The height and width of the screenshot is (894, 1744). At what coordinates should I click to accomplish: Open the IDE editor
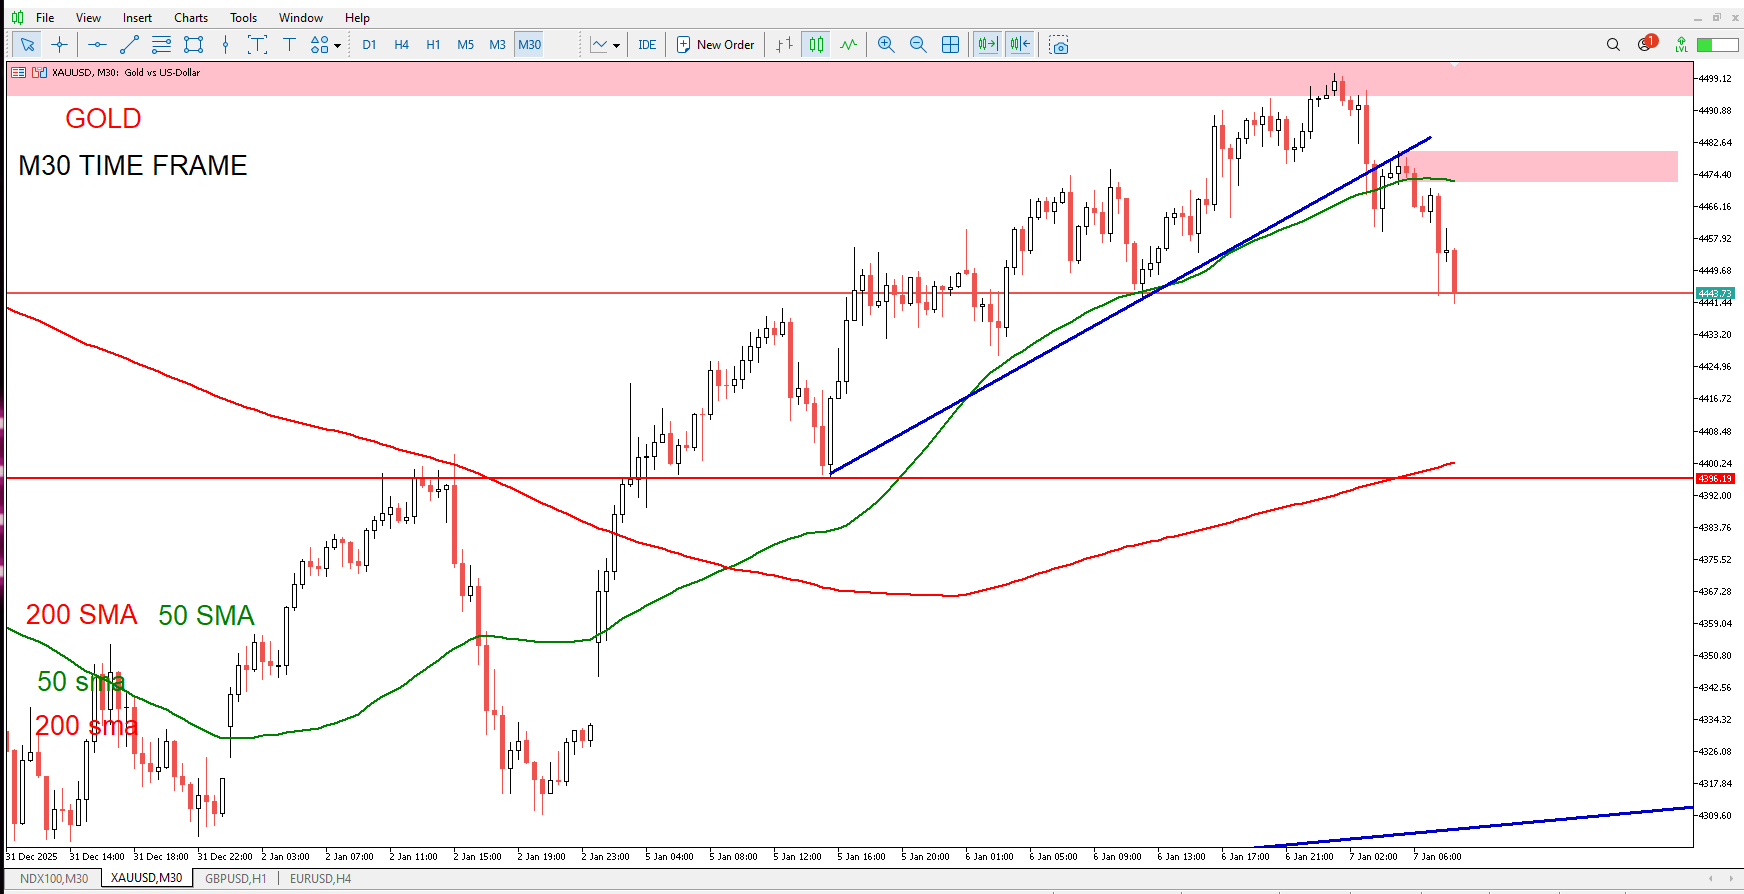pyautogui.click(x=647, y=44)
